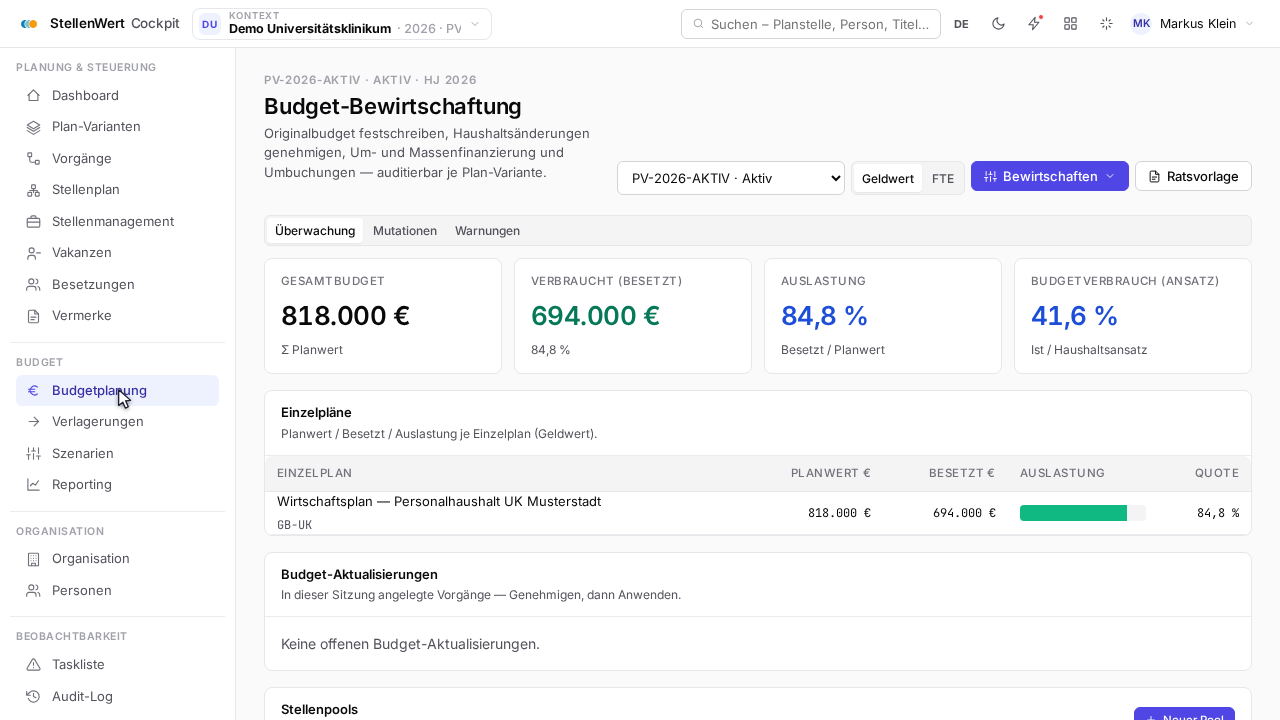Open Szenarien sliders icon
1280x720 pixels.
coord(33,453)
